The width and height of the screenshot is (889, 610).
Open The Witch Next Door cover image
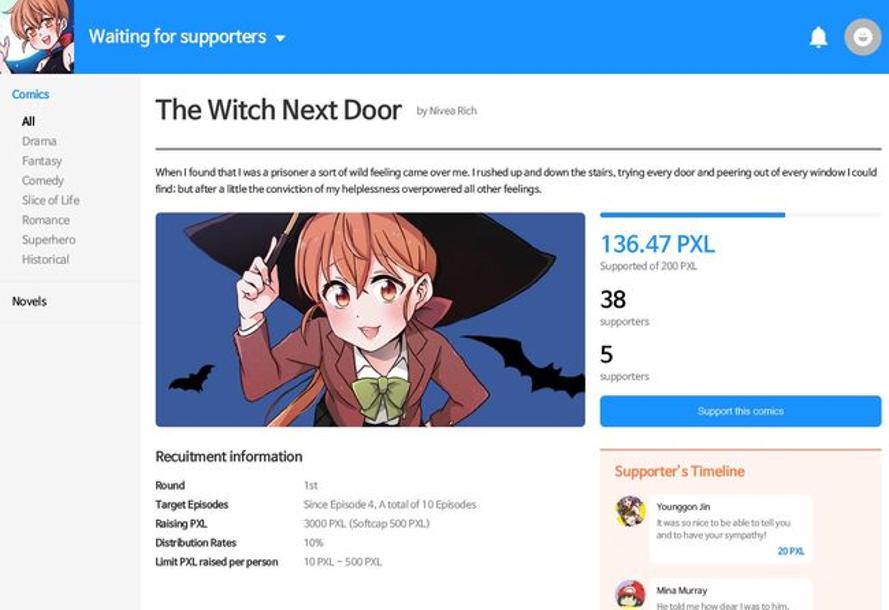[370, 320]
